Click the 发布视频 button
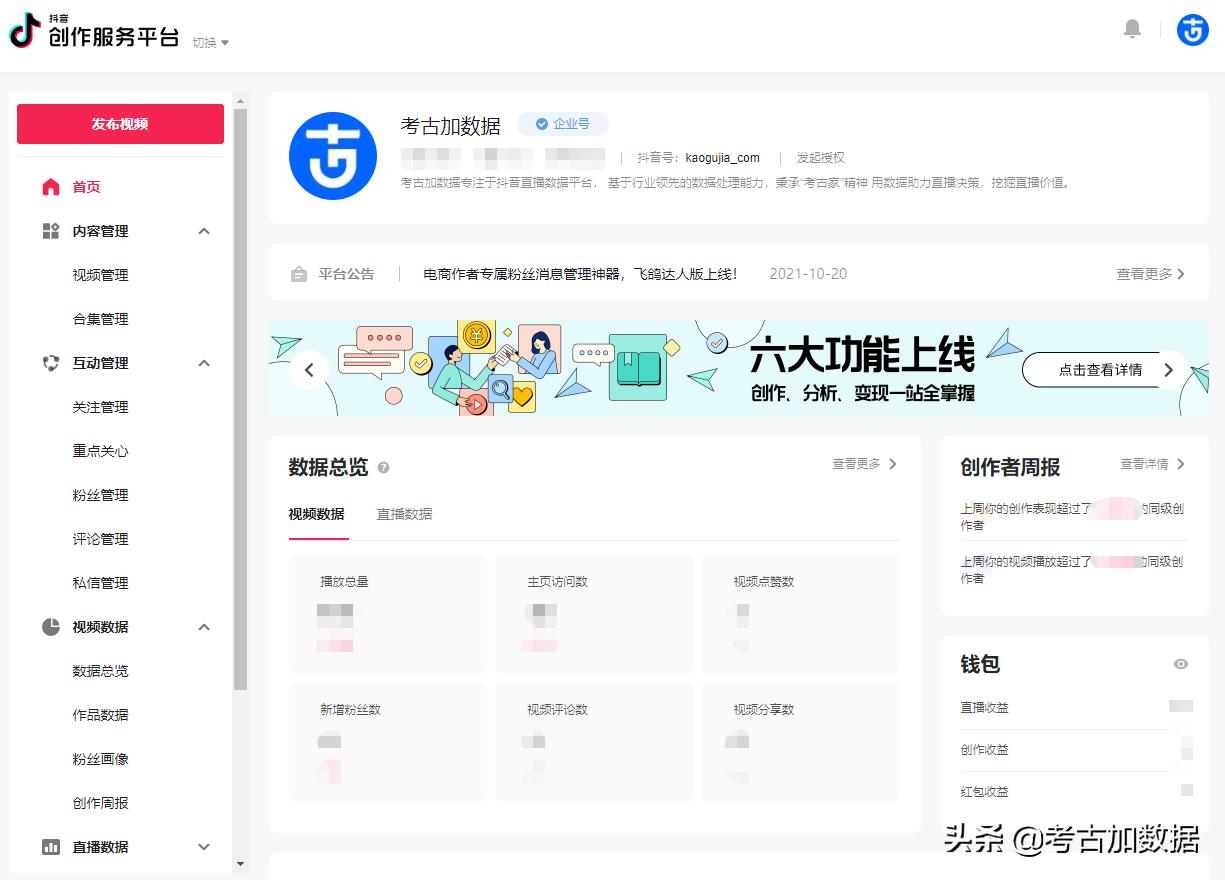Screen dimensions: 1225x880 120,124
